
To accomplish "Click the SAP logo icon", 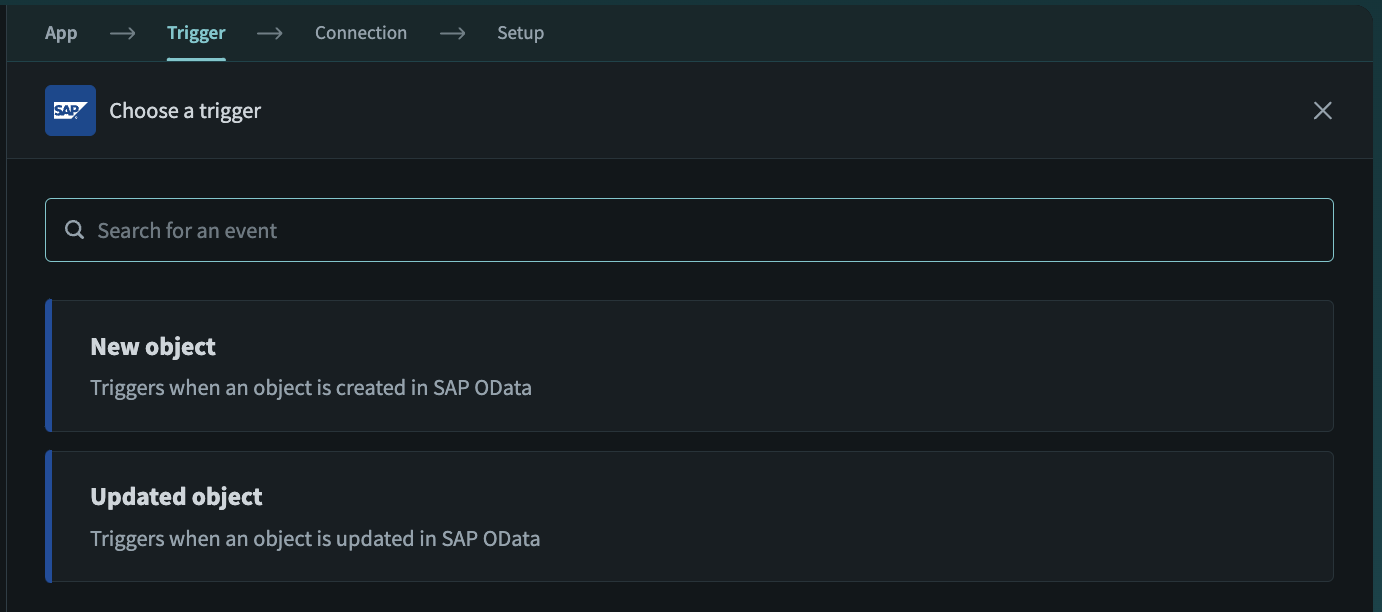I will (70, 110).
